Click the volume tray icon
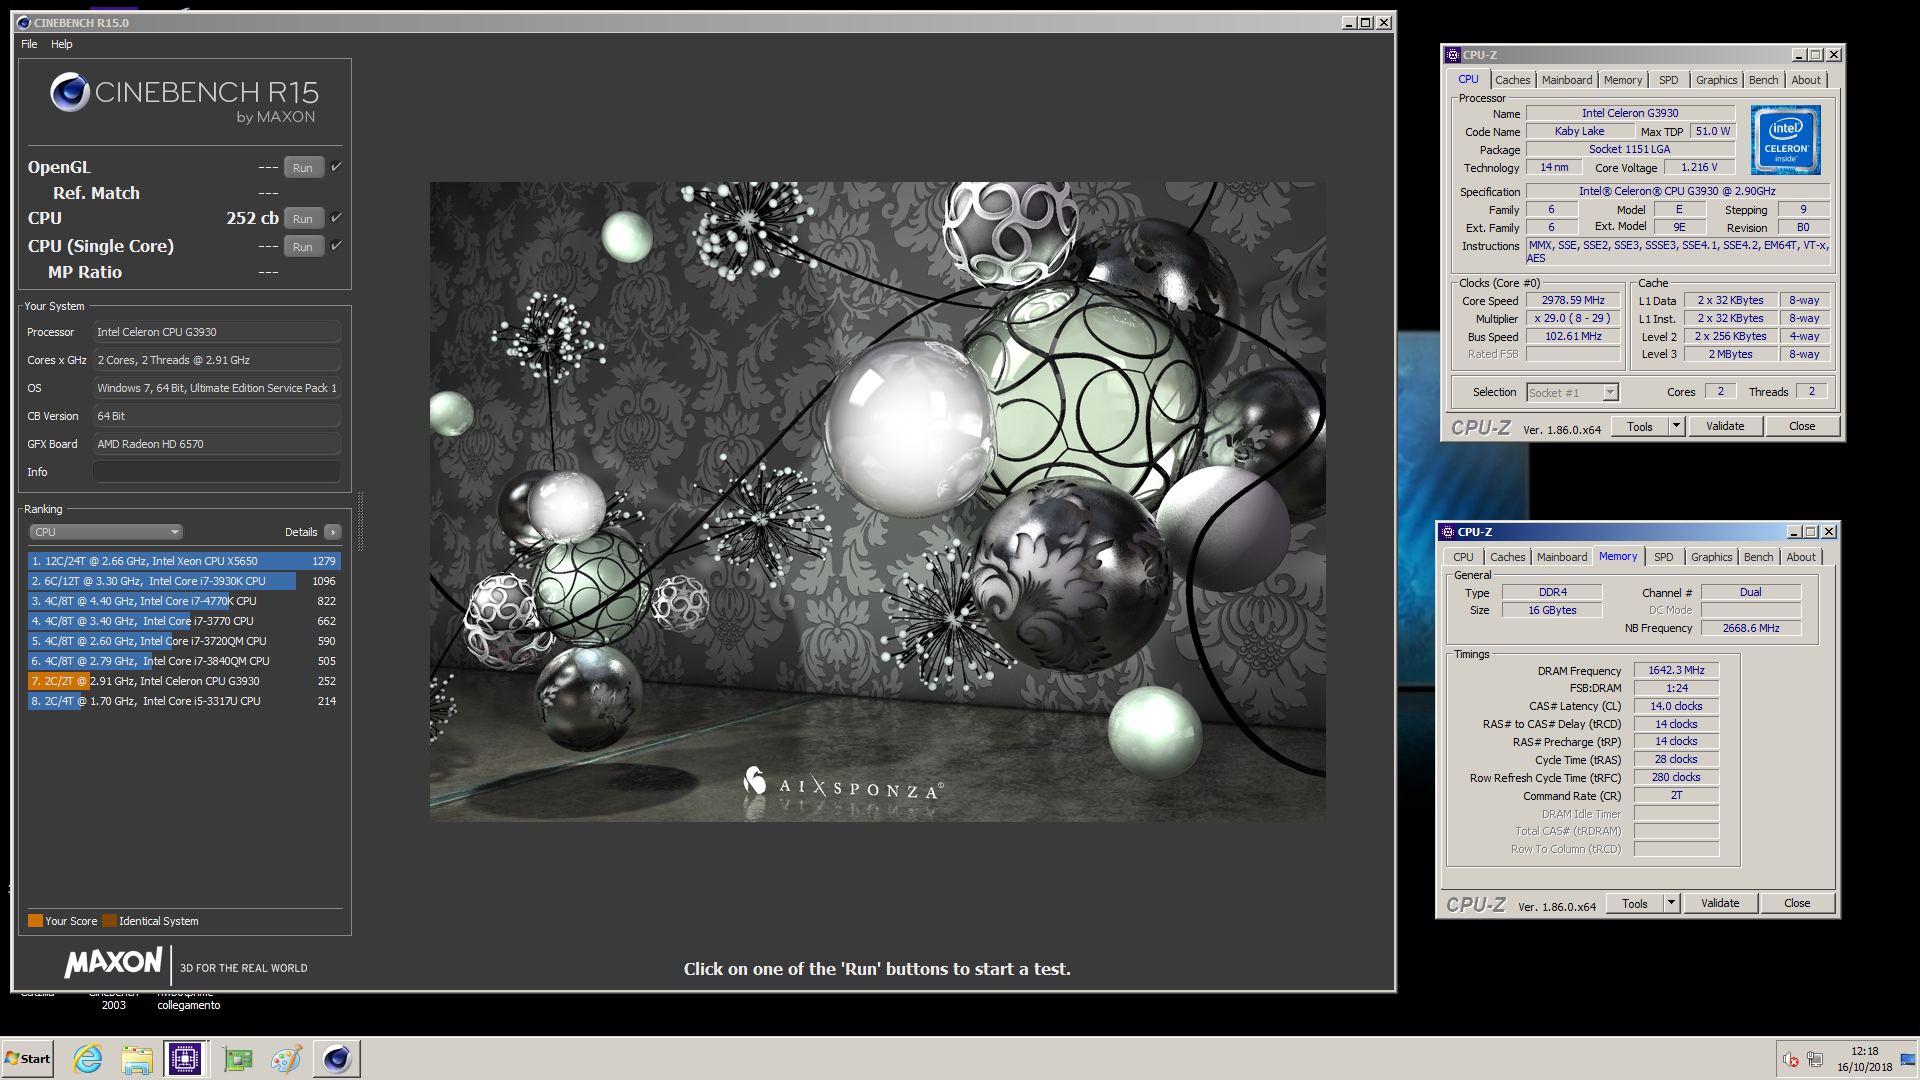Screen dimensions: 1920x1080 pyautogui.click(x=1791, y=1059)
